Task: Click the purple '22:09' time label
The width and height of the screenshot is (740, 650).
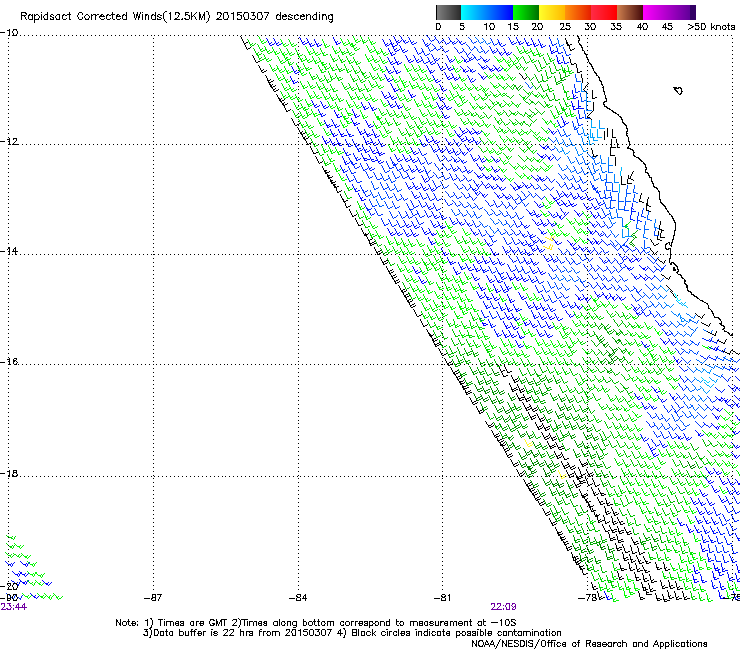Action: 503,607
